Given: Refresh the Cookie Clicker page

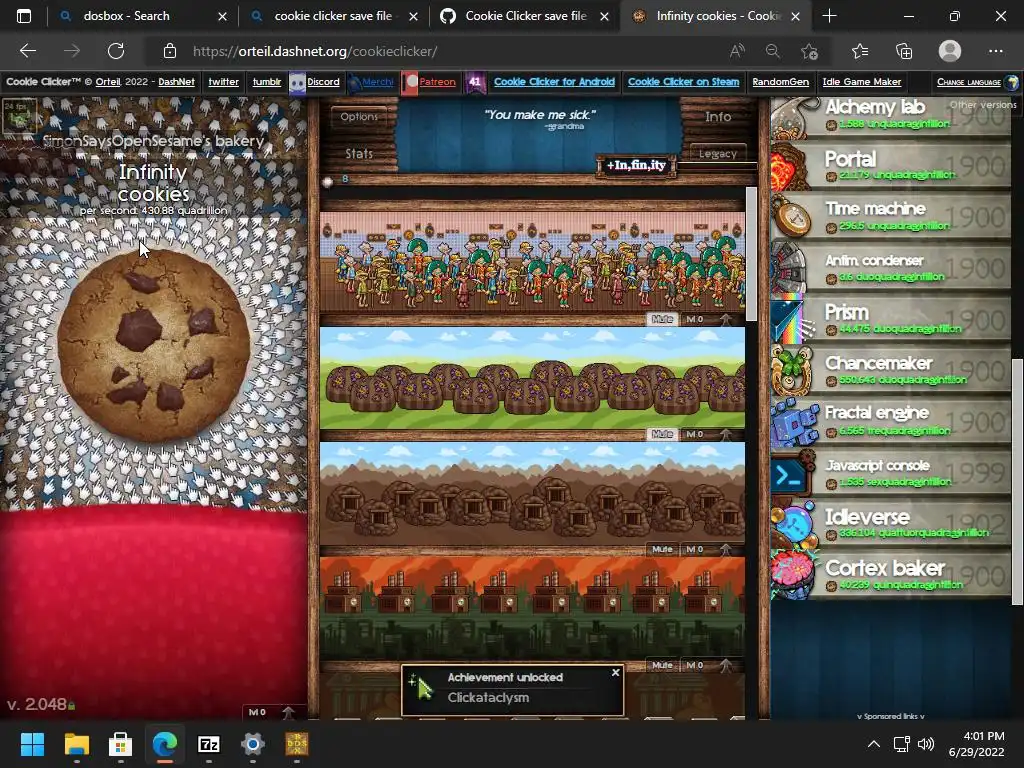Looking at the screenshot, I should pyautogui.click(x=116, y=51).
